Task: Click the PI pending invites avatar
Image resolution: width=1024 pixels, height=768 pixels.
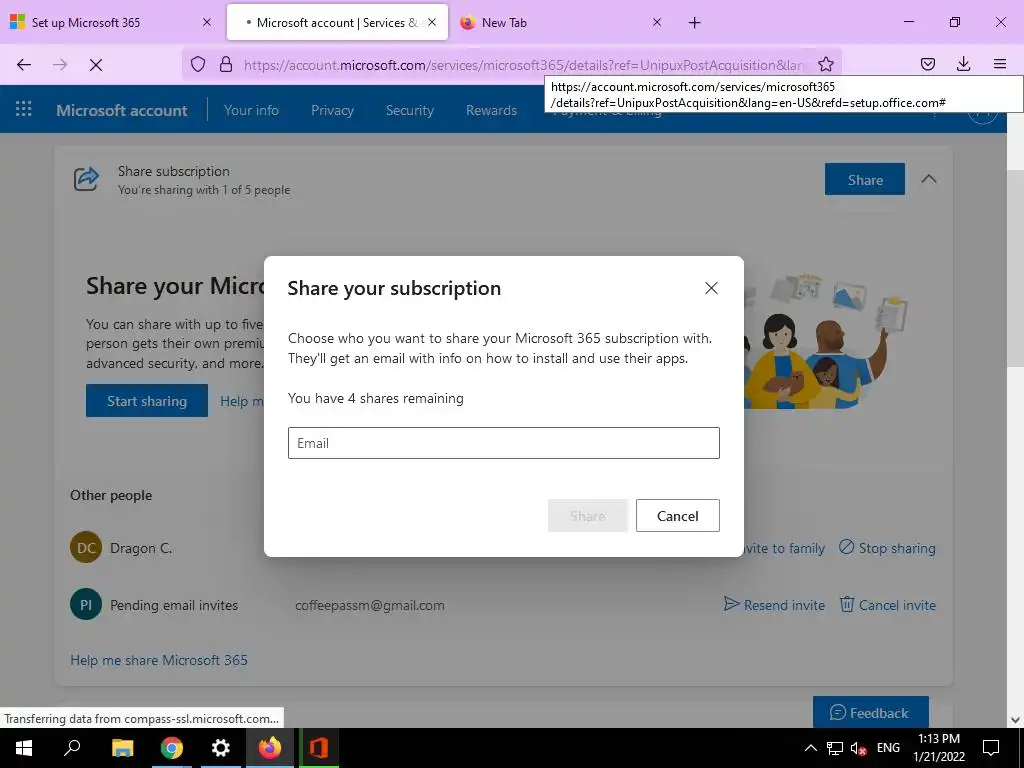Action: [86, 605]
